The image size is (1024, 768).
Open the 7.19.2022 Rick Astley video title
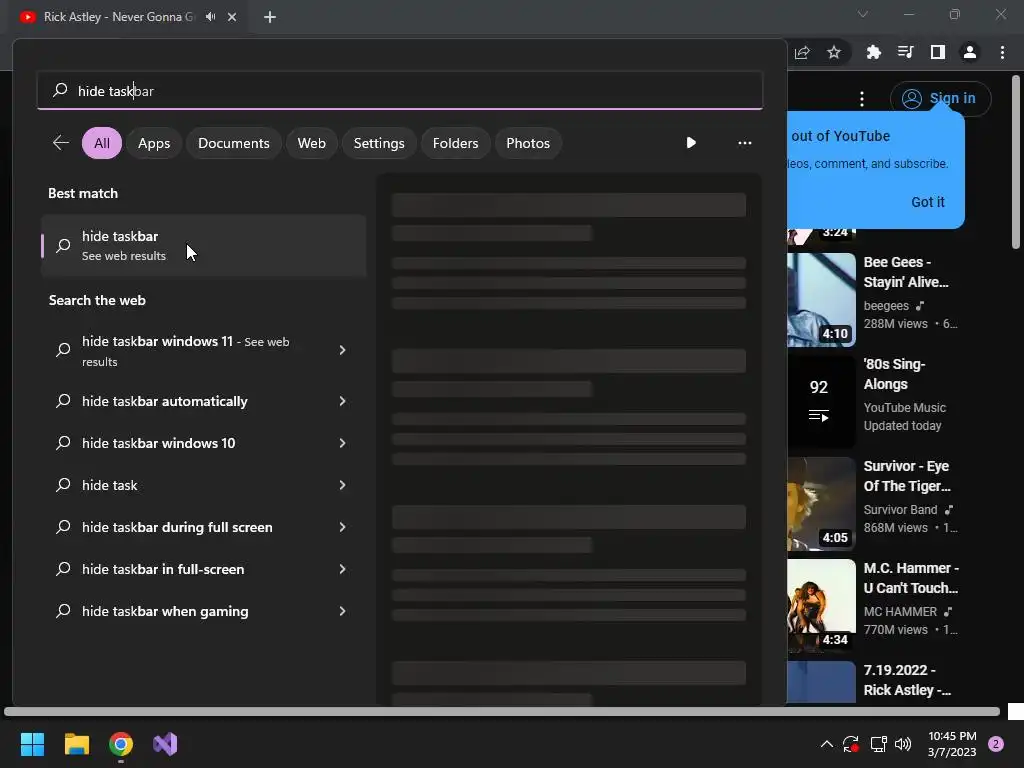pyautogui.click(x=907, y=680)
